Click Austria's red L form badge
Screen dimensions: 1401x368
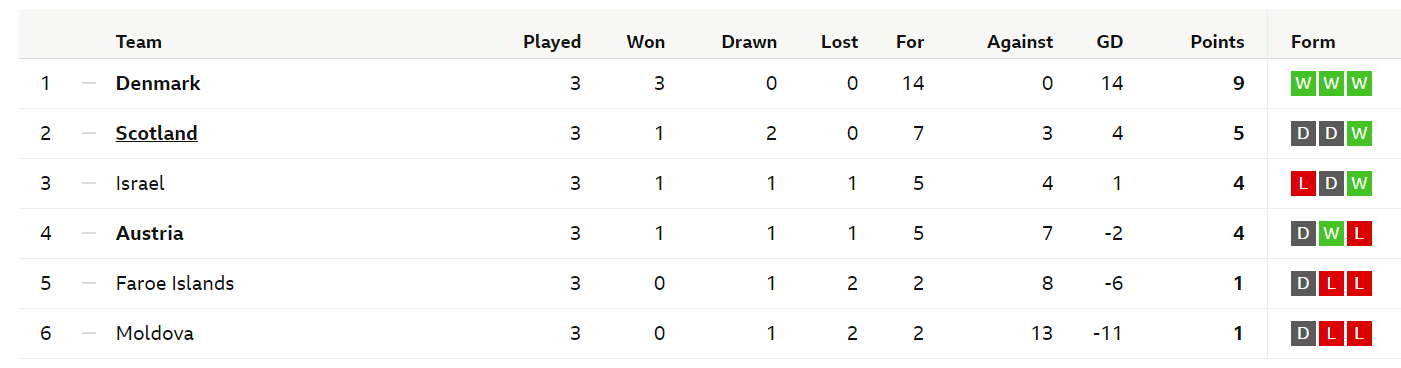tap(1359, 234)
